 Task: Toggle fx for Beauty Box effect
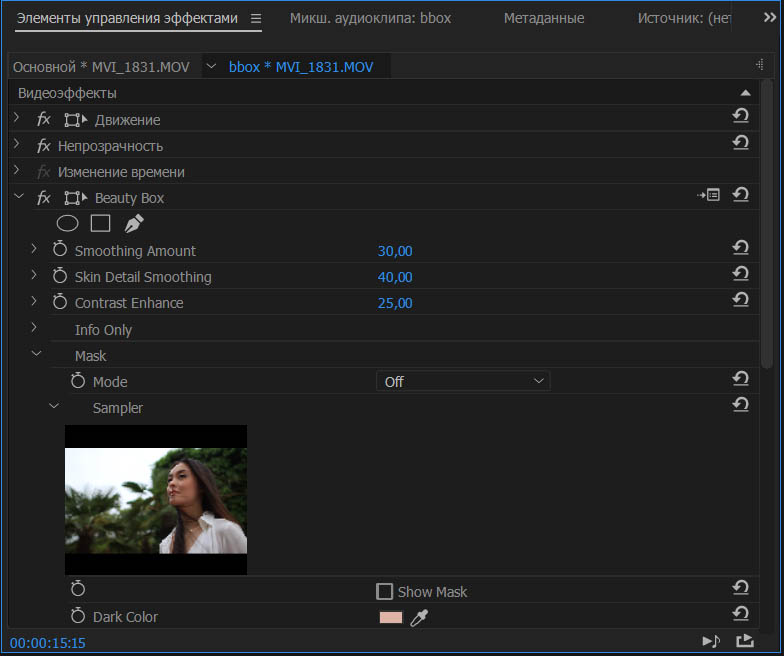click(x=44, y=198)
